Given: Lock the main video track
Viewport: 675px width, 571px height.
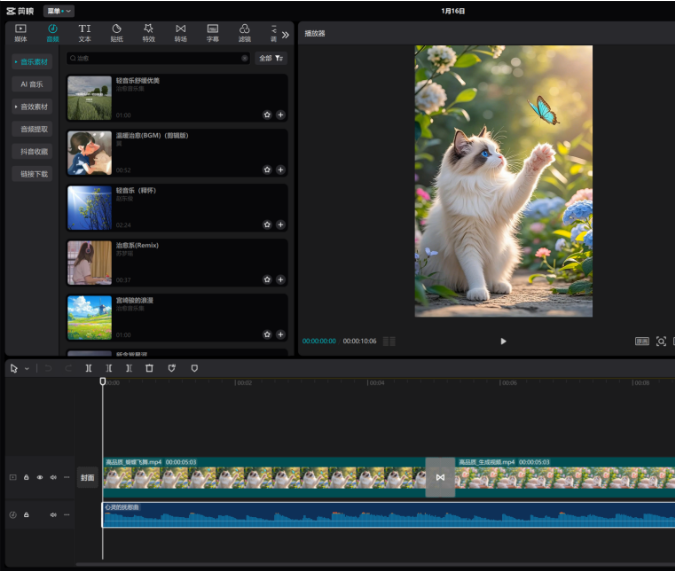Looking at the screenshot, I should (x=27, y=478).
